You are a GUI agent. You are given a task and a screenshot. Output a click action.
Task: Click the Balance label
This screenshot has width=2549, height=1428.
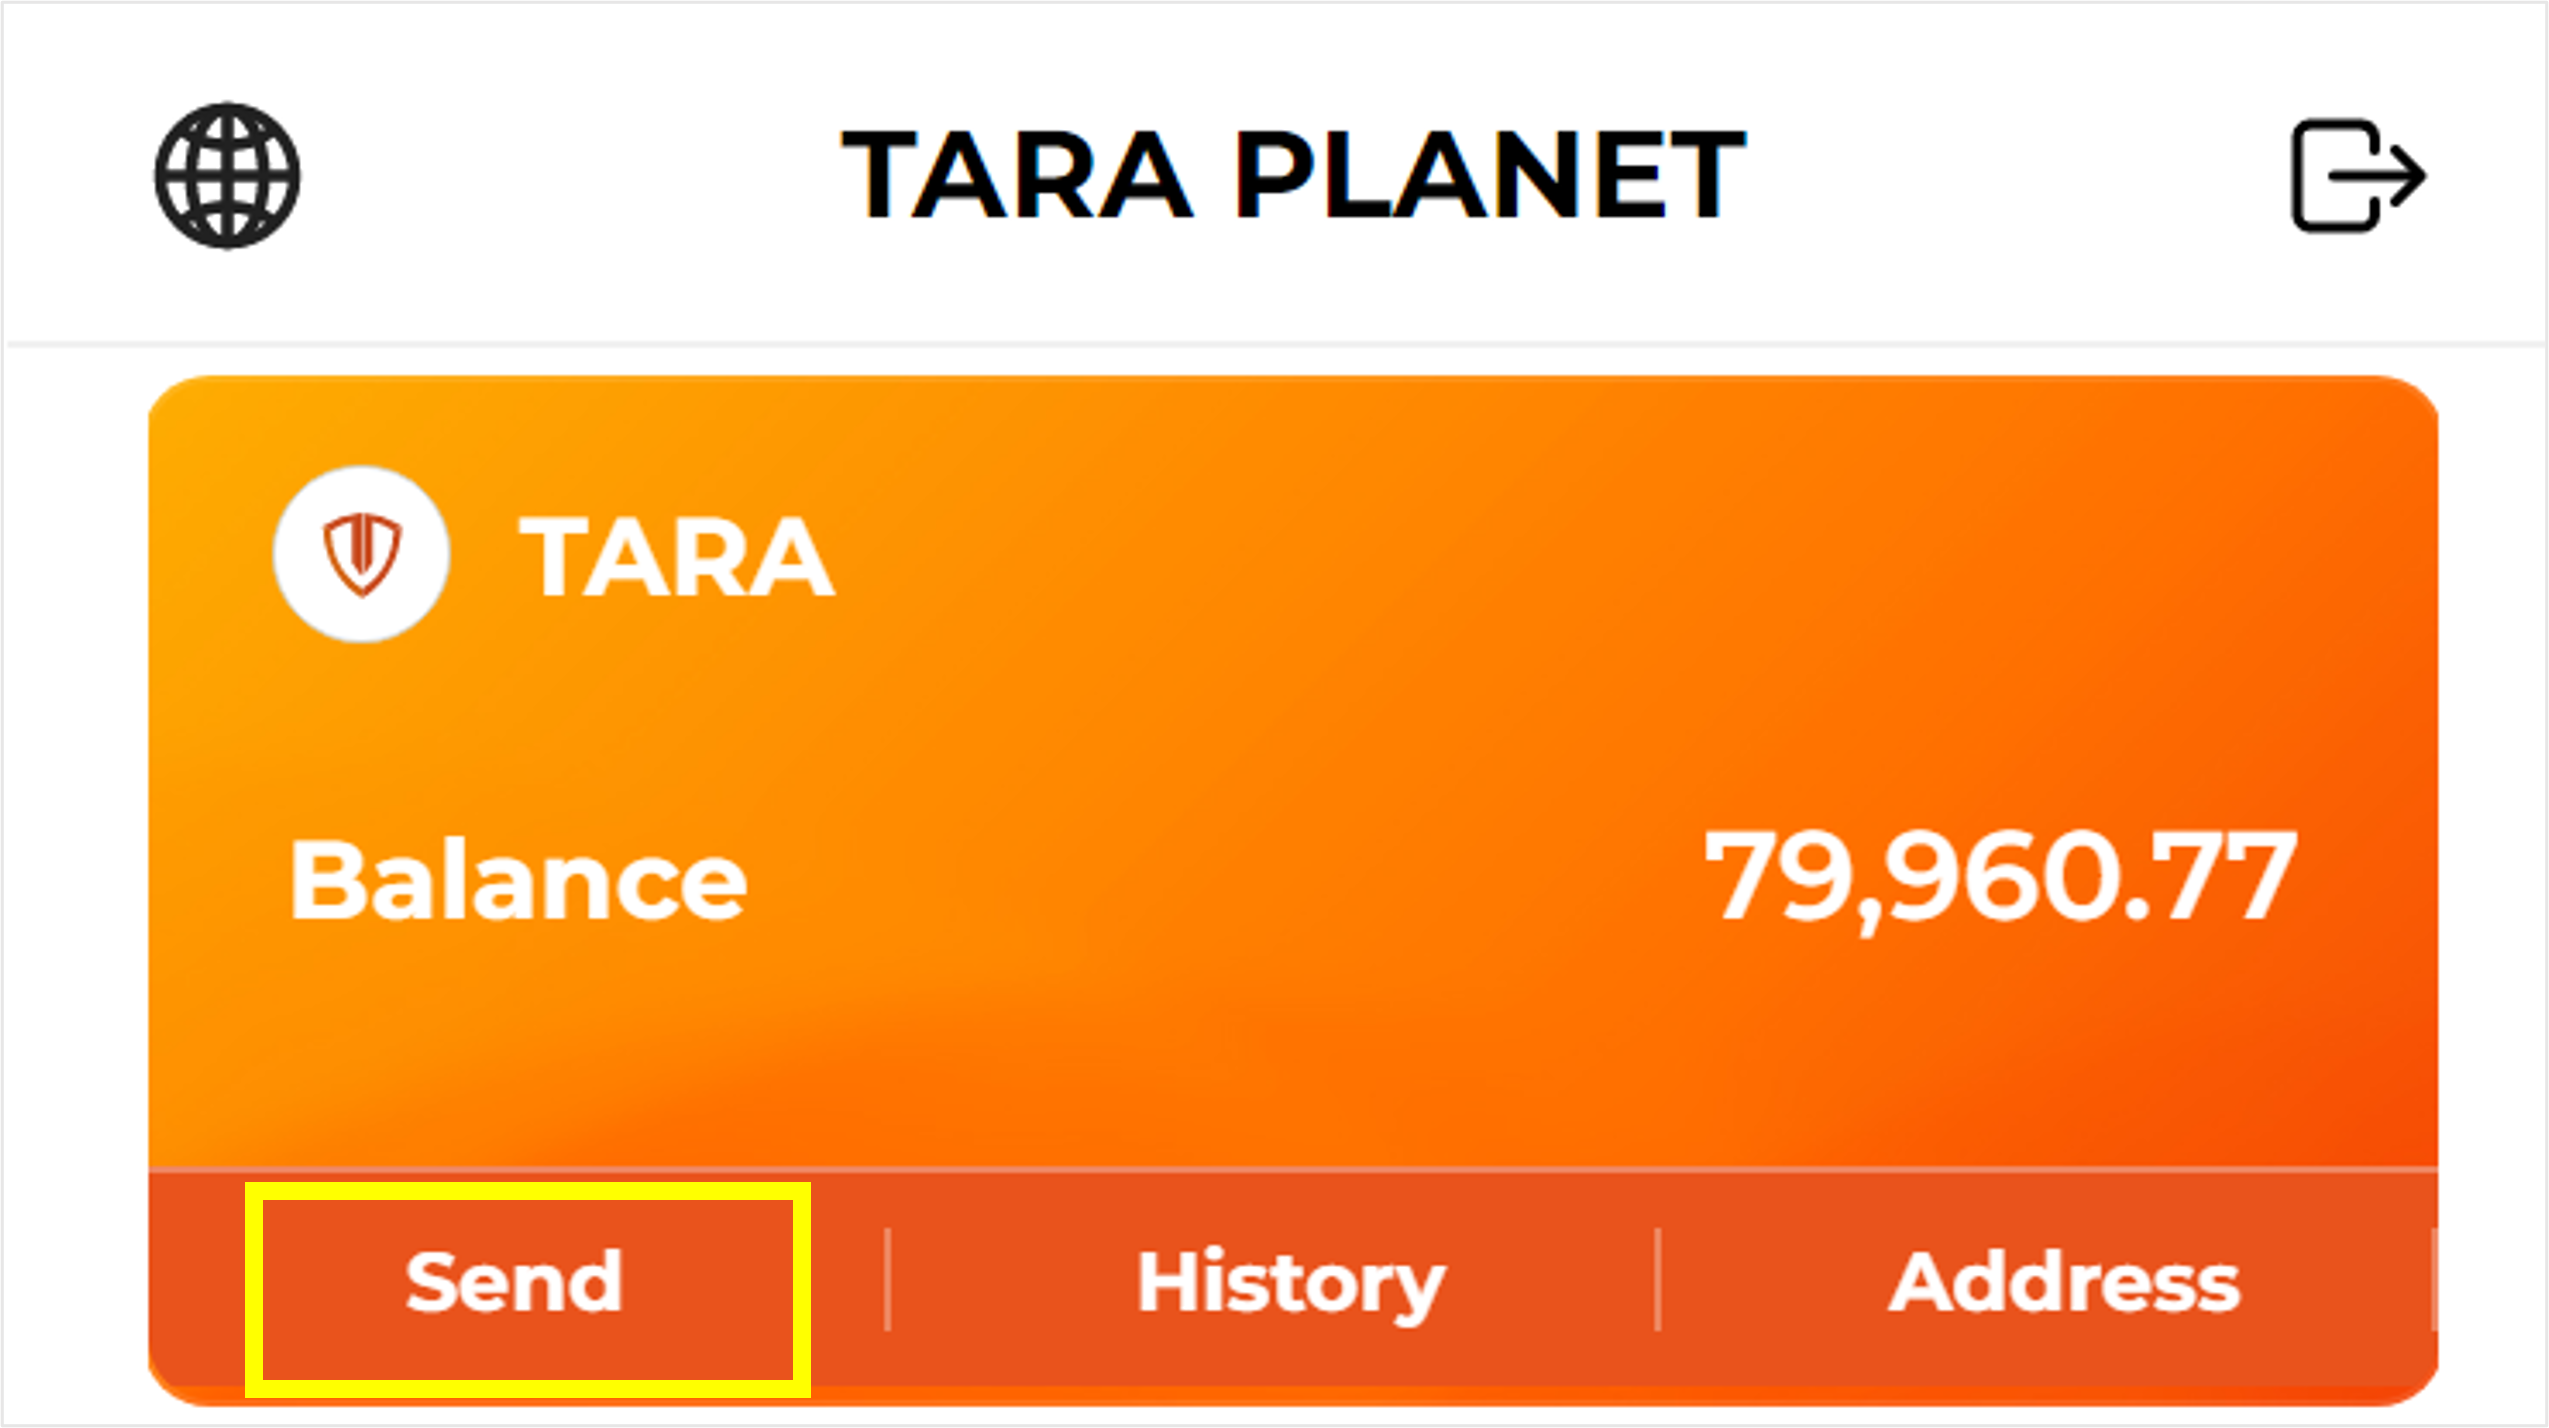pos(517,881)
